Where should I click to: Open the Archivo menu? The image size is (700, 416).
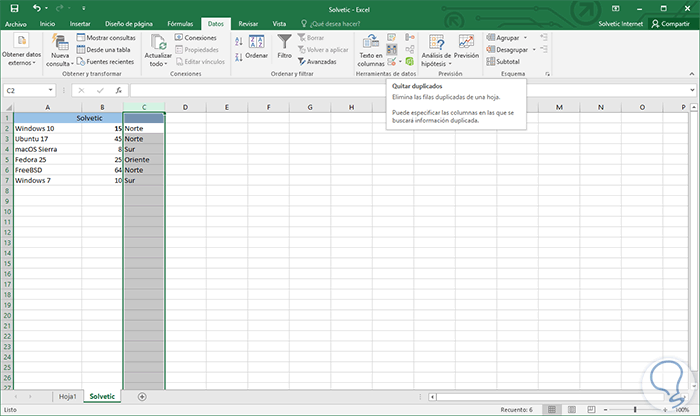[x=16, y=24]
